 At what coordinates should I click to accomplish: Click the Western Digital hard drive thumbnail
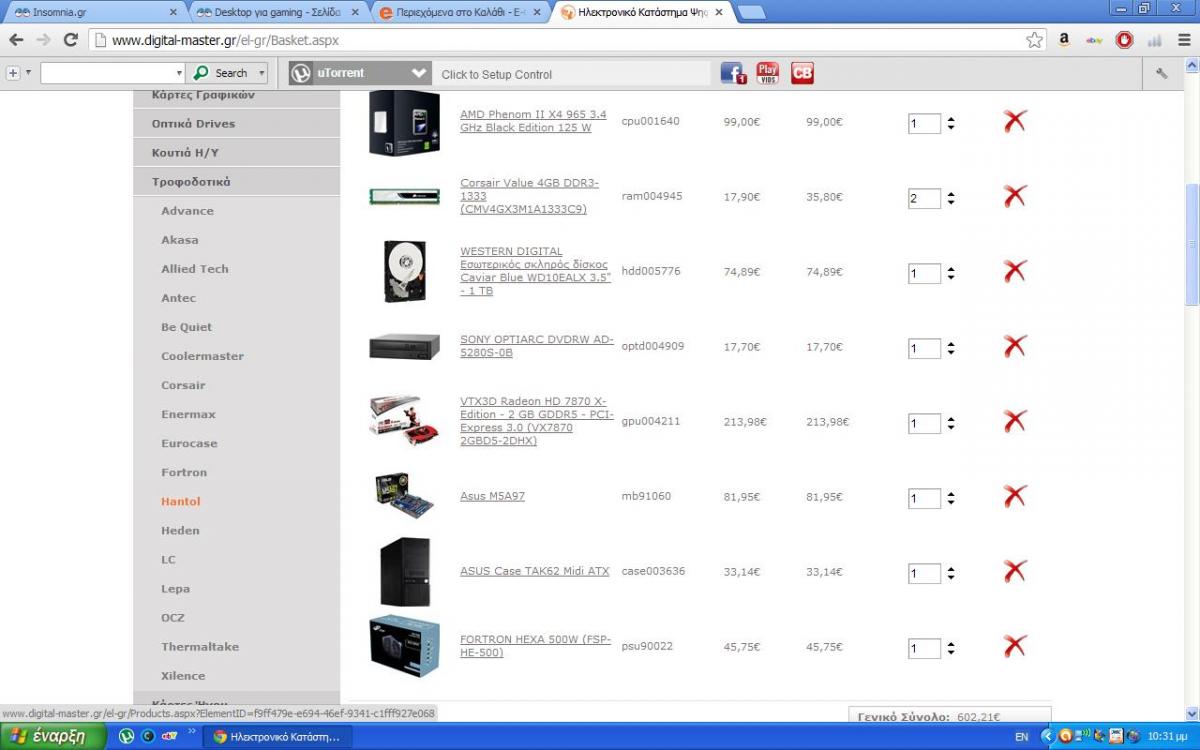coord(404,271)
